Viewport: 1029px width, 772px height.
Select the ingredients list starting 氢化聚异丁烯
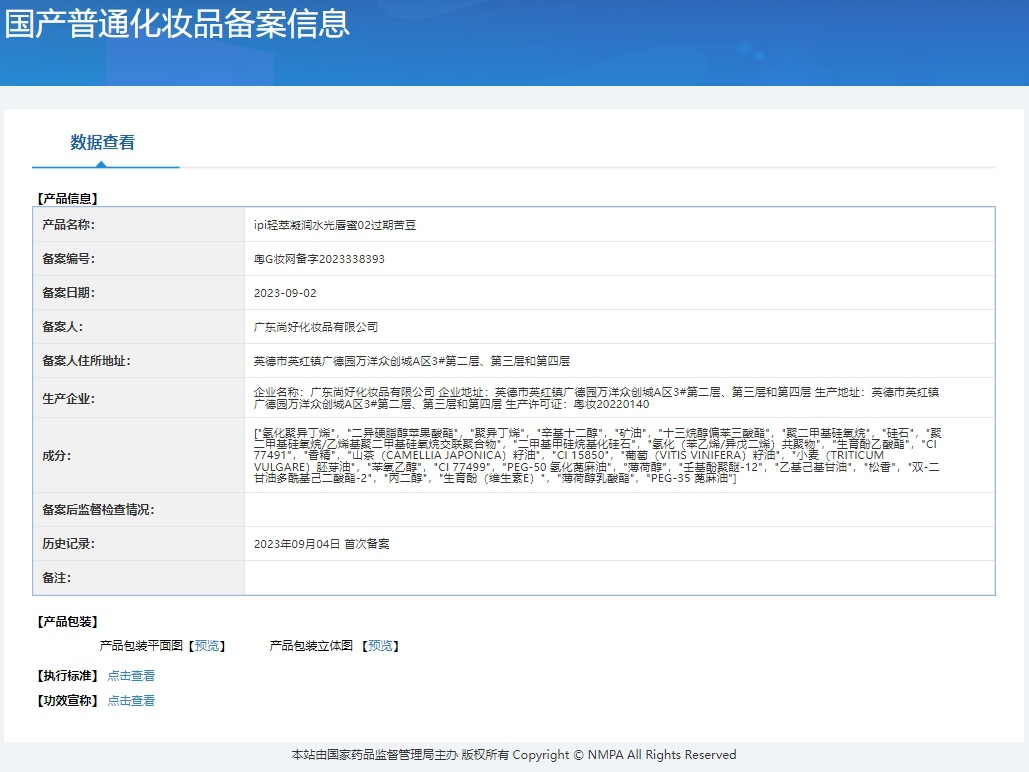pos(597,456)
